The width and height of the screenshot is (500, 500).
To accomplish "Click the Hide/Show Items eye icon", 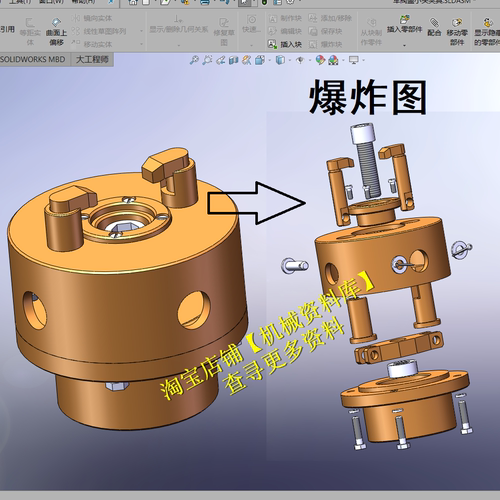I will pos(300,60).
